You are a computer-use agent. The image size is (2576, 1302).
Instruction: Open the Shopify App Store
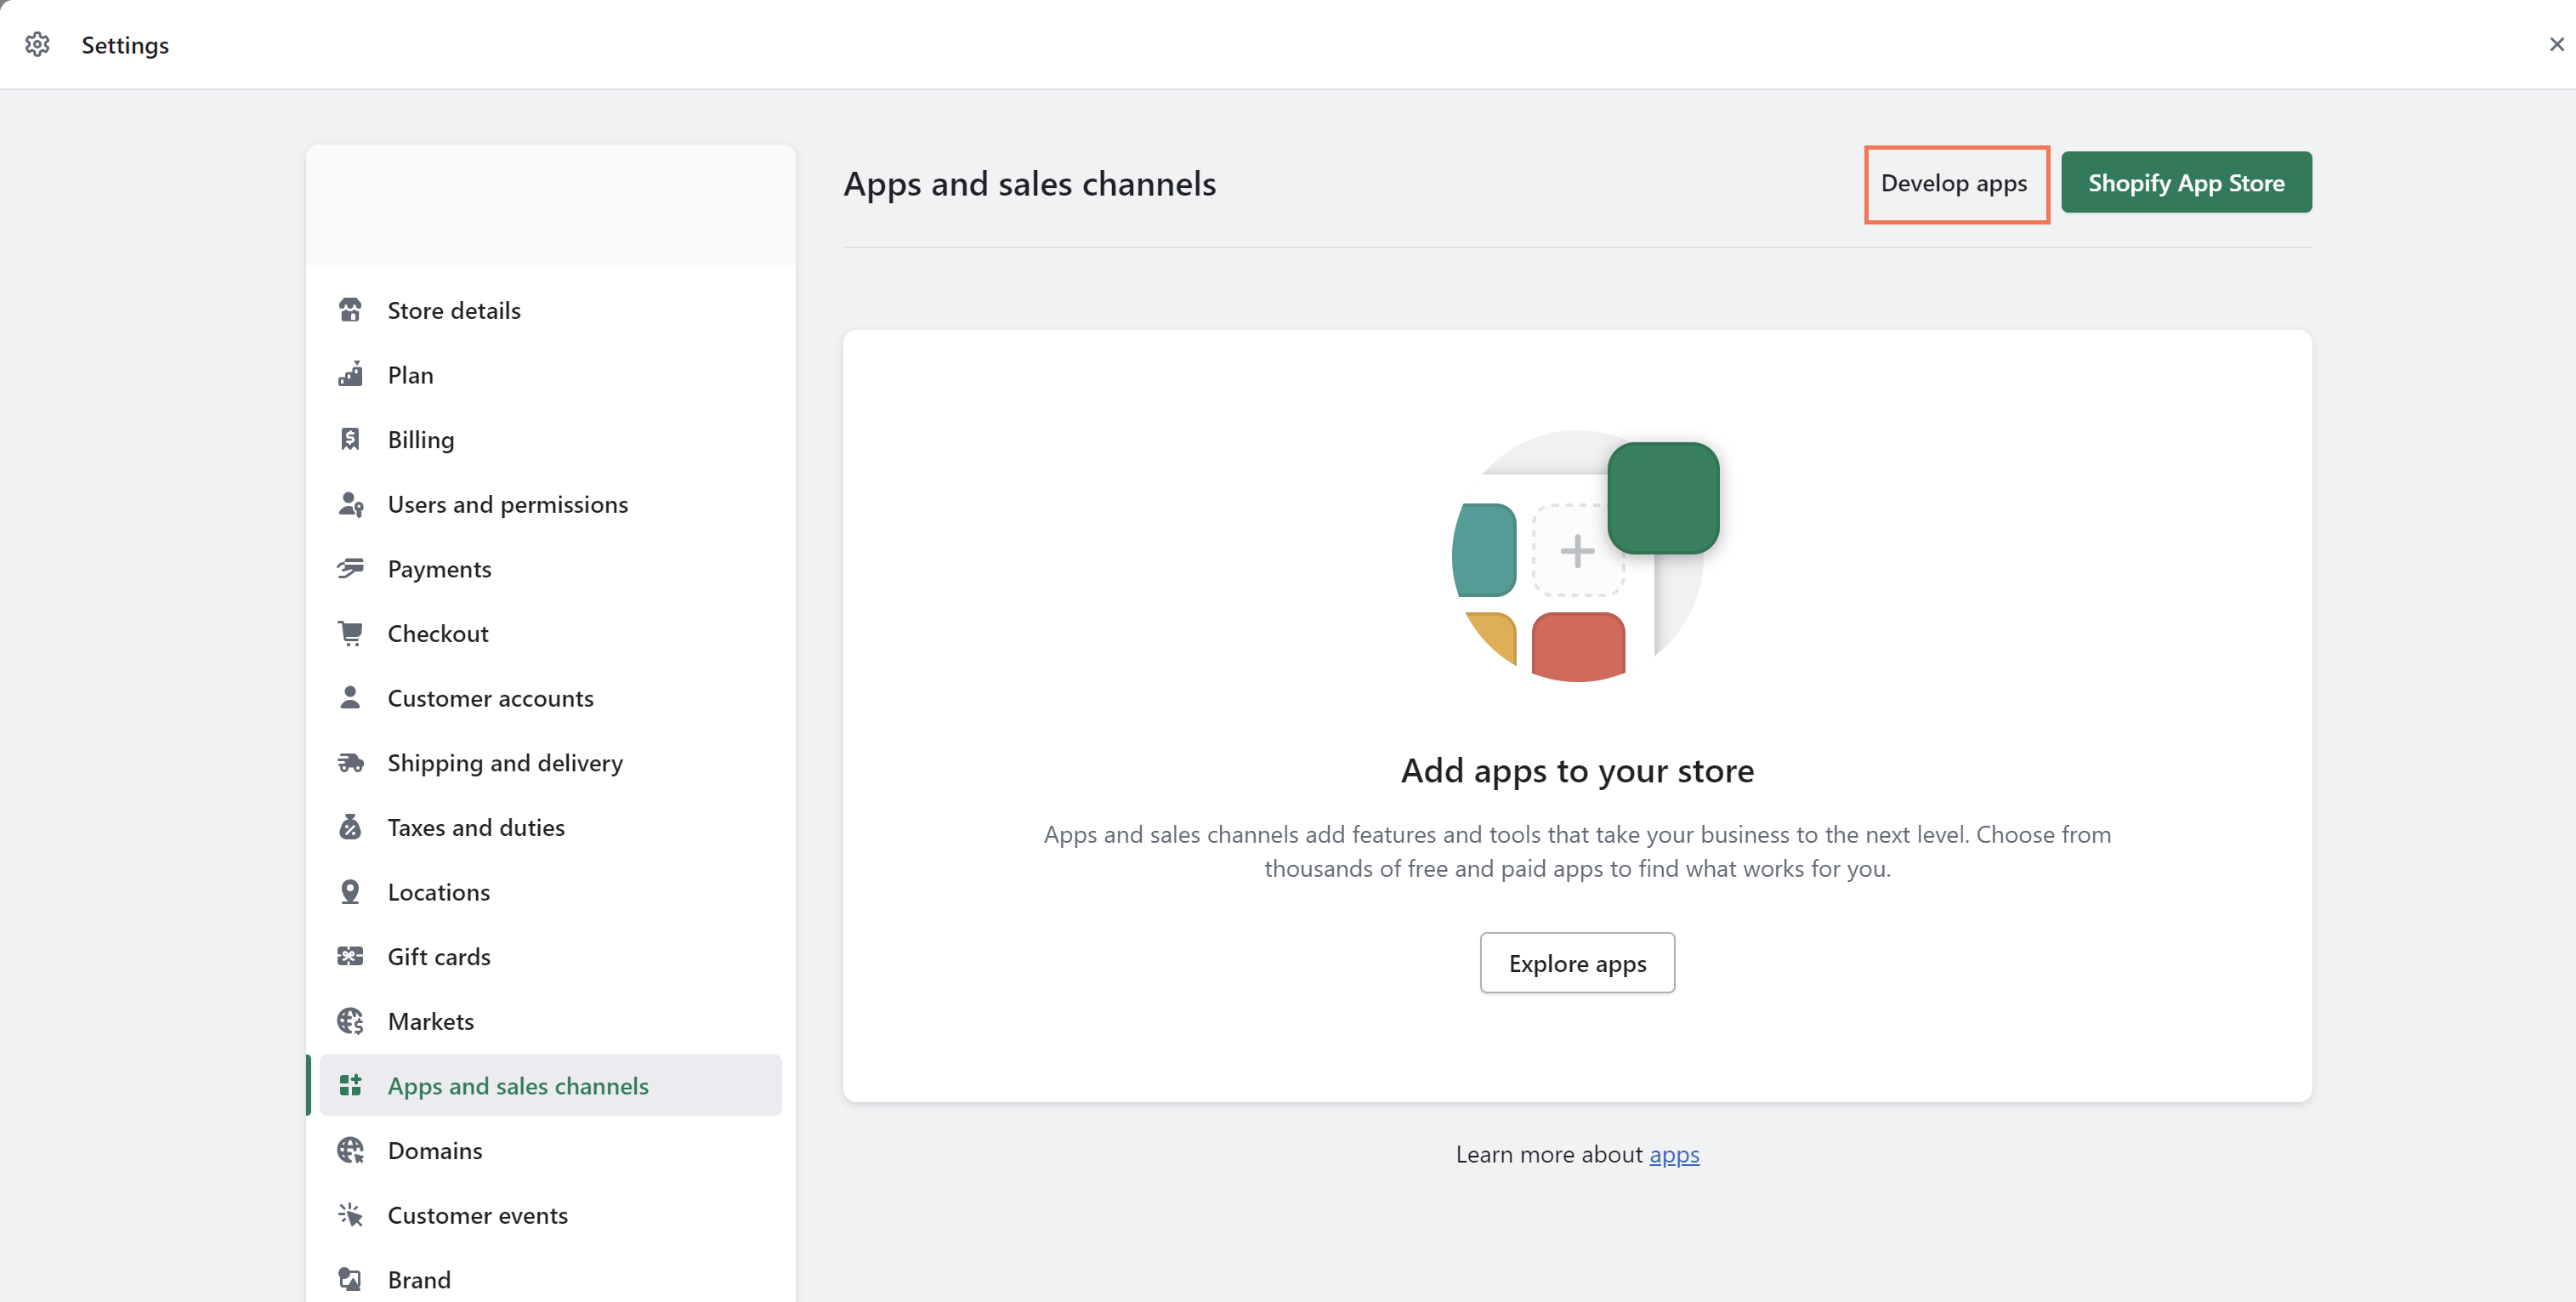click(x=2186, y=183)
